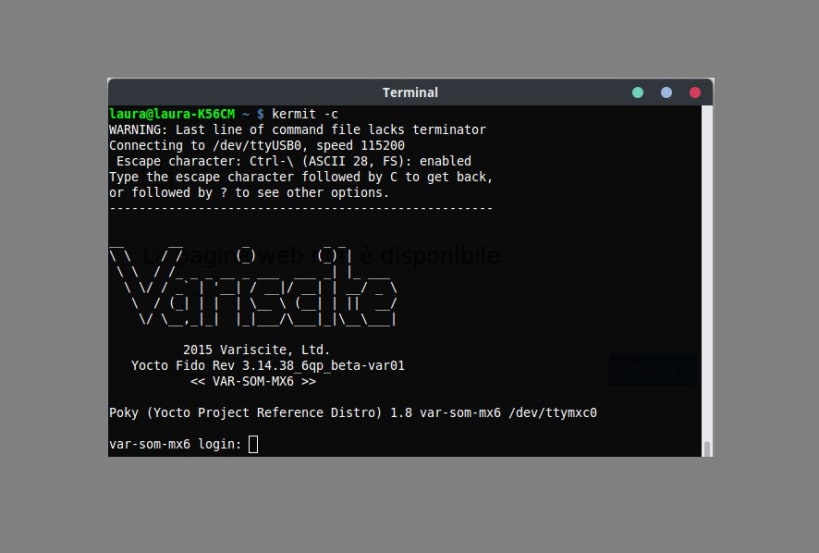Click 'or followed by ? to see other options.' line

[x=249, y=193]
